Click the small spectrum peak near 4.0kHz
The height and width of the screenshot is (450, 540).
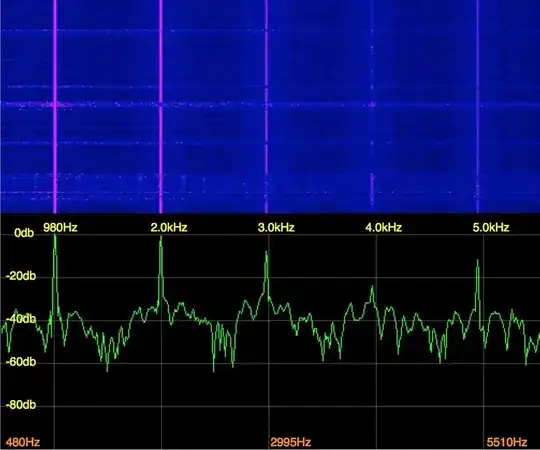(x=372, y=287)
